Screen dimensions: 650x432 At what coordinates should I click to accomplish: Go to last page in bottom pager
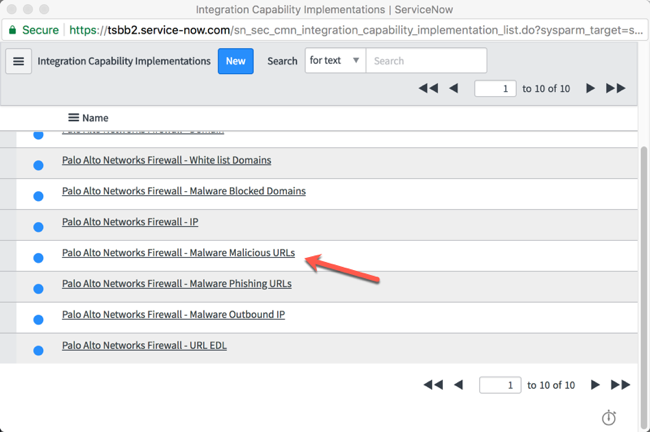(x=621, y=385)
